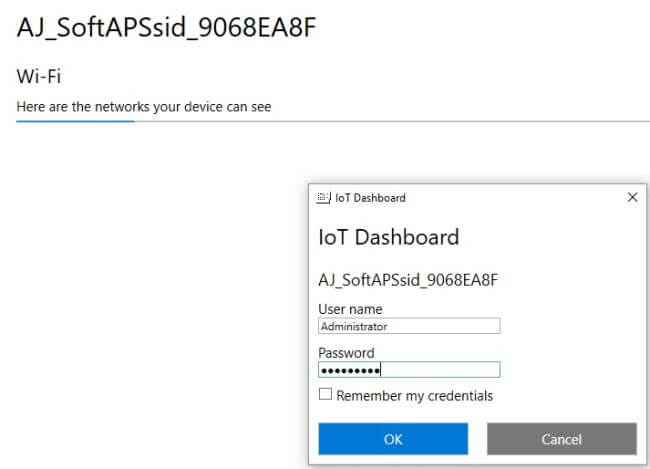Enable the Remember my credentials checkbox
The height and width of the screenshot is (469, 650).
click(x=325, y=395)
